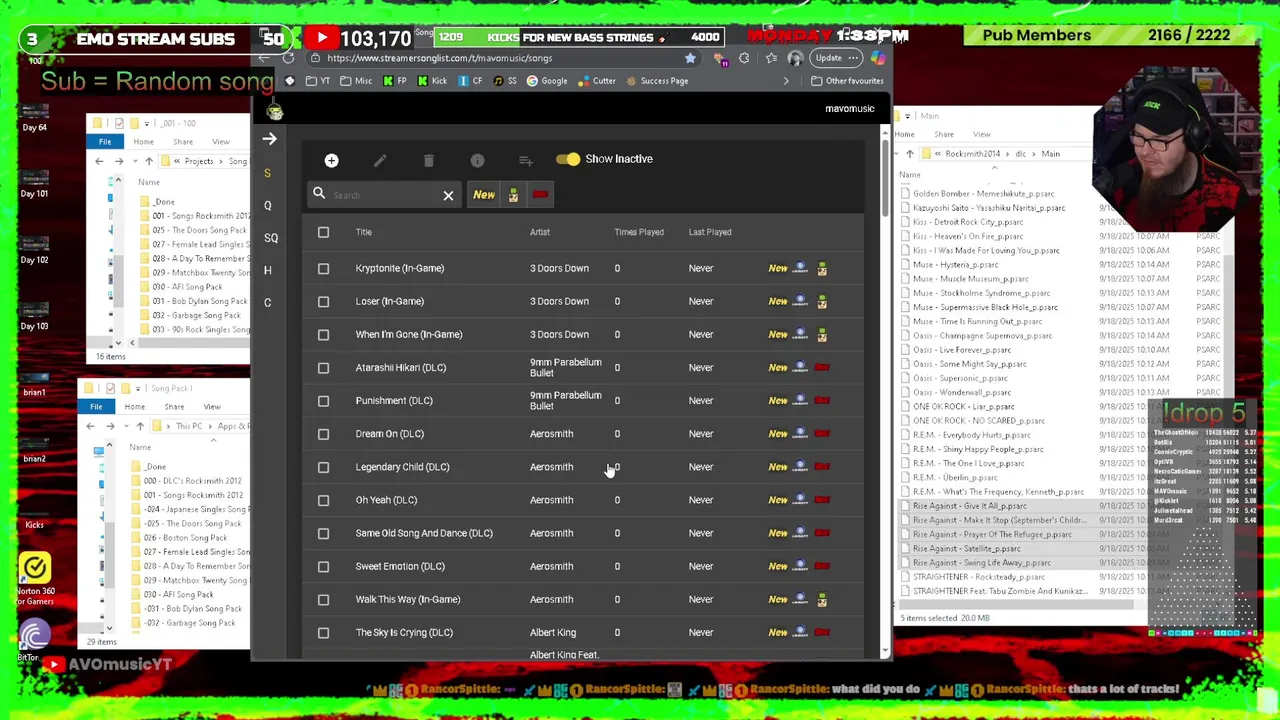
Task: Click the blue badge icon on Dream On row
Action: [x=800, y=433]
